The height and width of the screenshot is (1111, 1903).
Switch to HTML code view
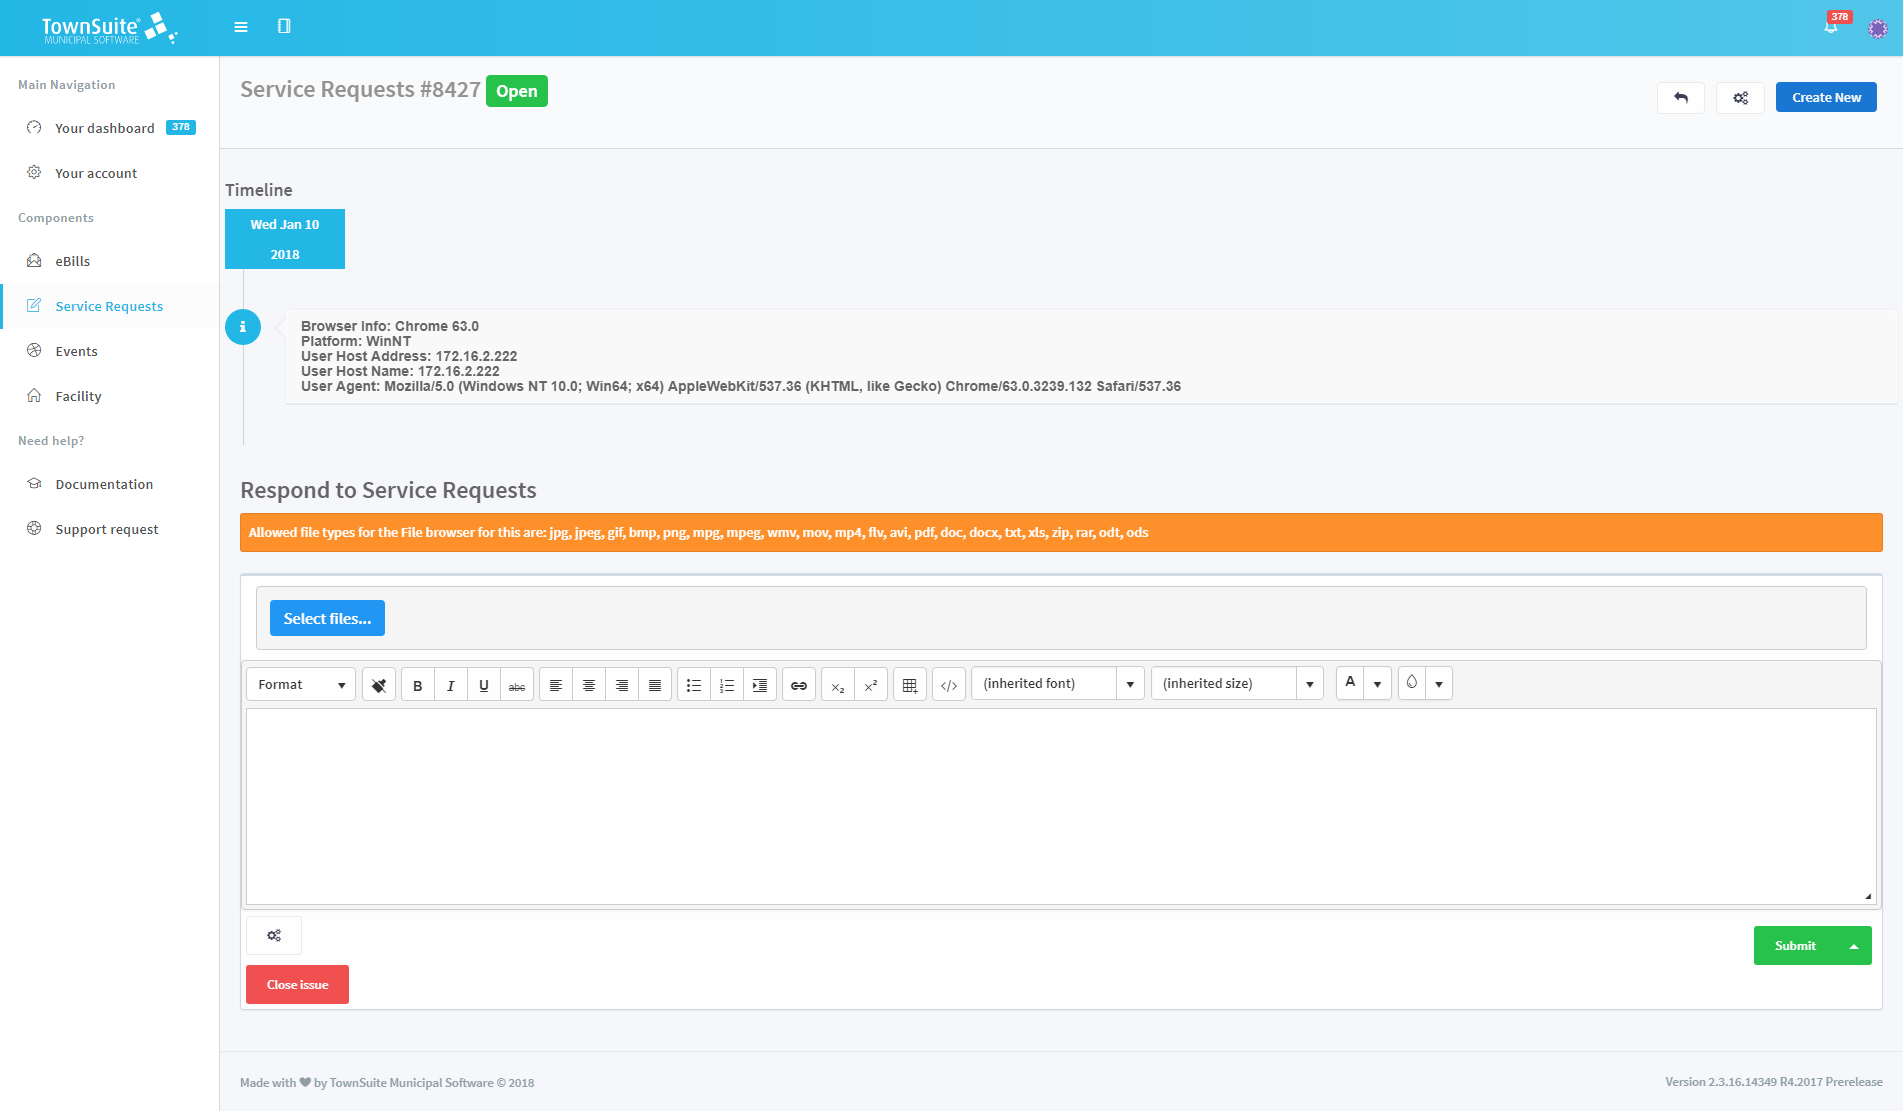948,684
